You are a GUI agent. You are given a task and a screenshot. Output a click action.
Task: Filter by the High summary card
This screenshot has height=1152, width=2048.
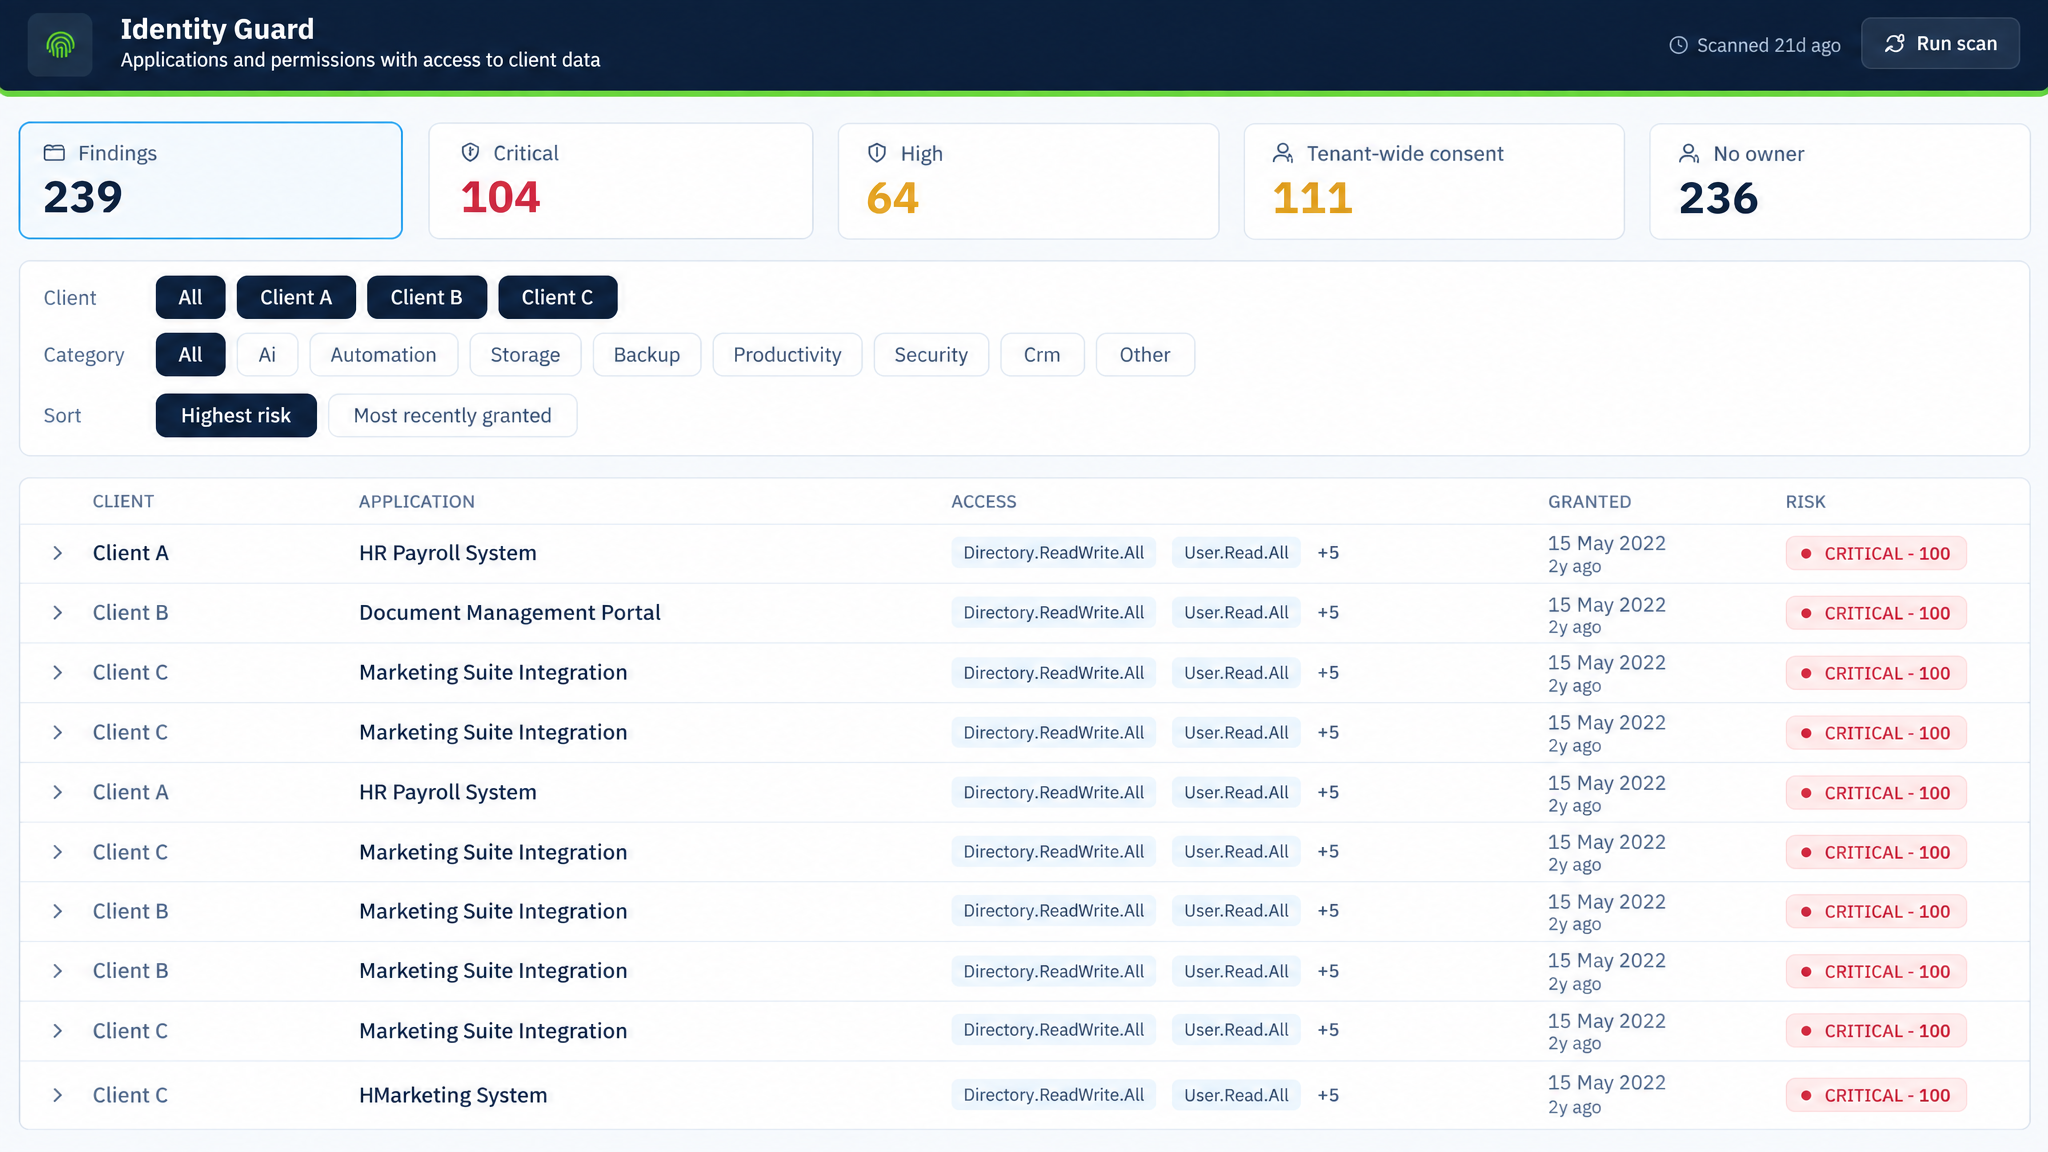(1028, 181)
